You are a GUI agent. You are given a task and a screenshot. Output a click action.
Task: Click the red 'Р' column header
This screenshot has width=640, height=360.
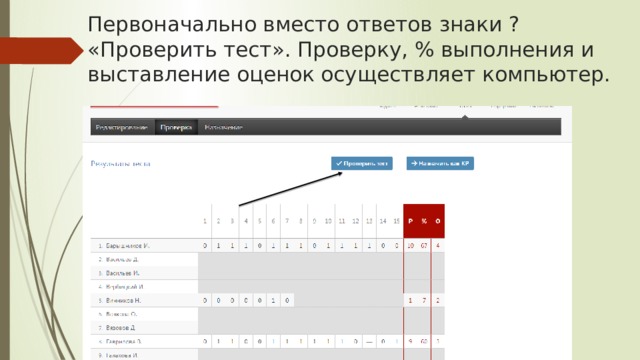click(x=410, y=221)
